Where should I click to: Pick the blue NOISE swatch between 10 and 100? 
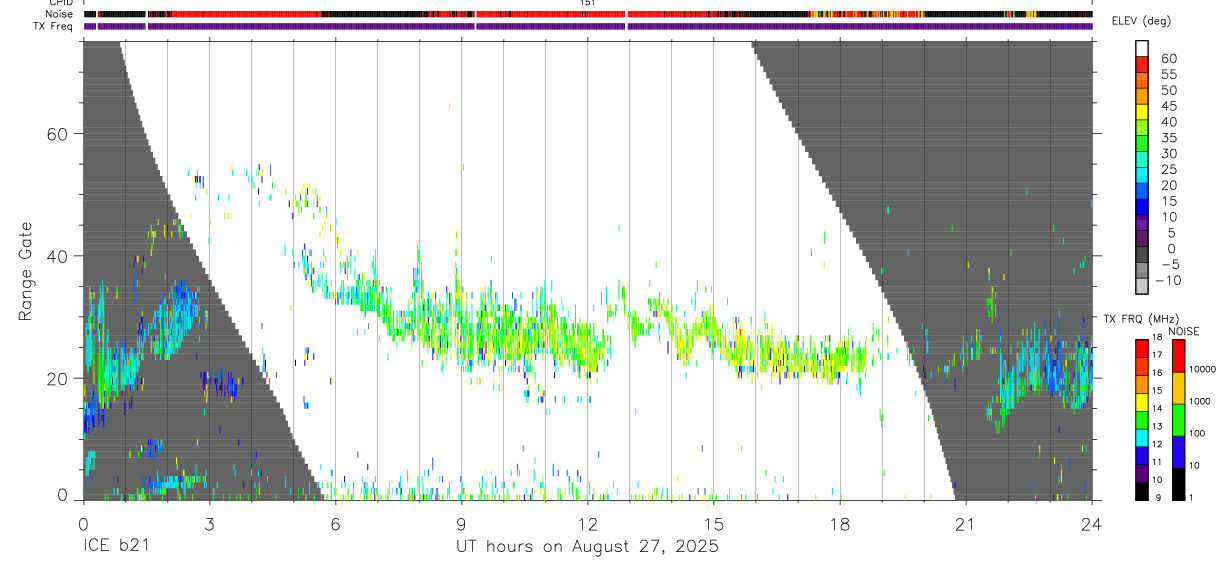tap(1179, 450)
